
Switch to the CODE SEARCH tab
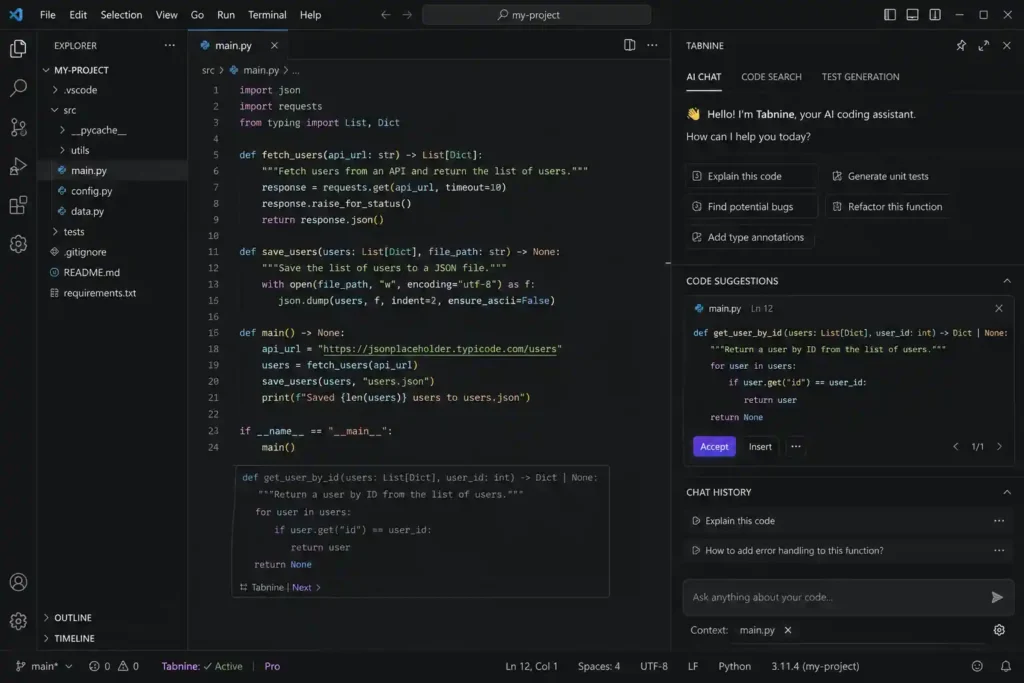coord(771,77)
